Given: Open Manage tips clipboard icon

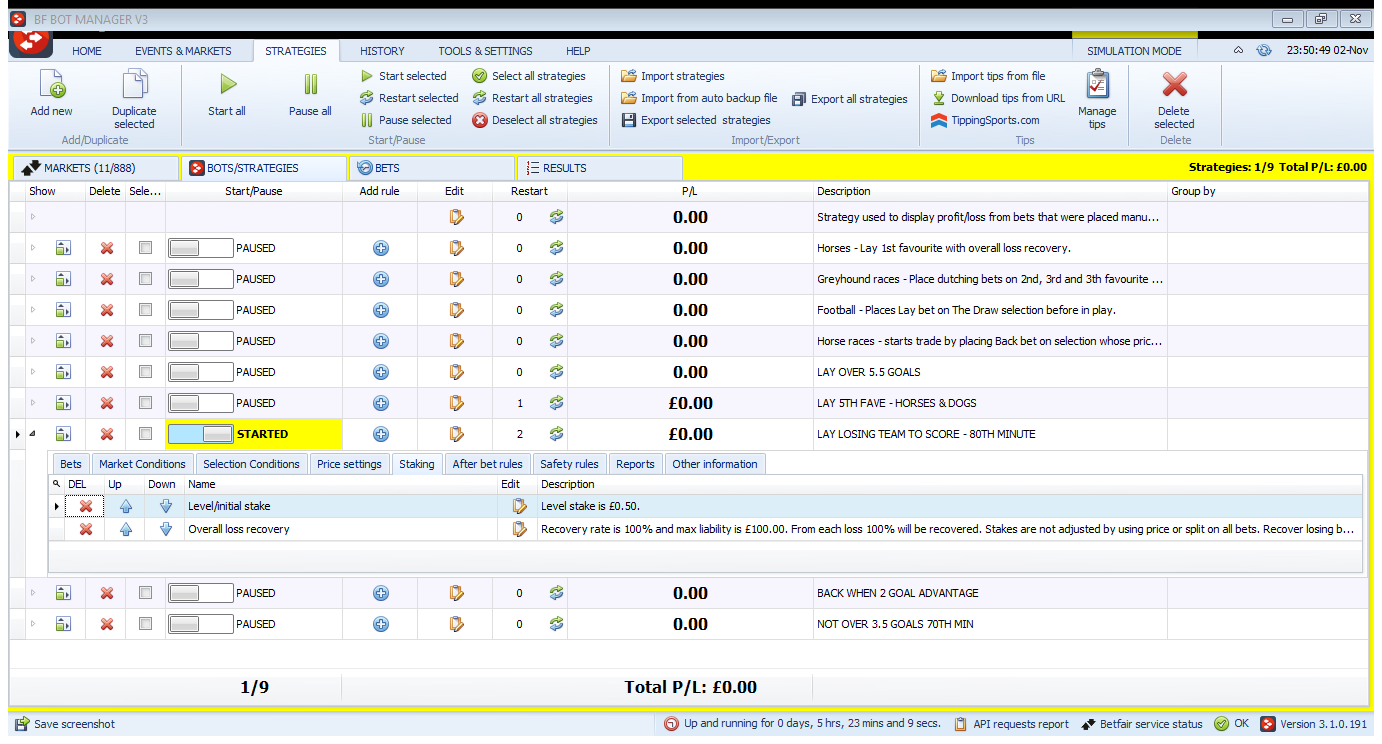Looking at the screenshot, I should tap(1097, 84).
